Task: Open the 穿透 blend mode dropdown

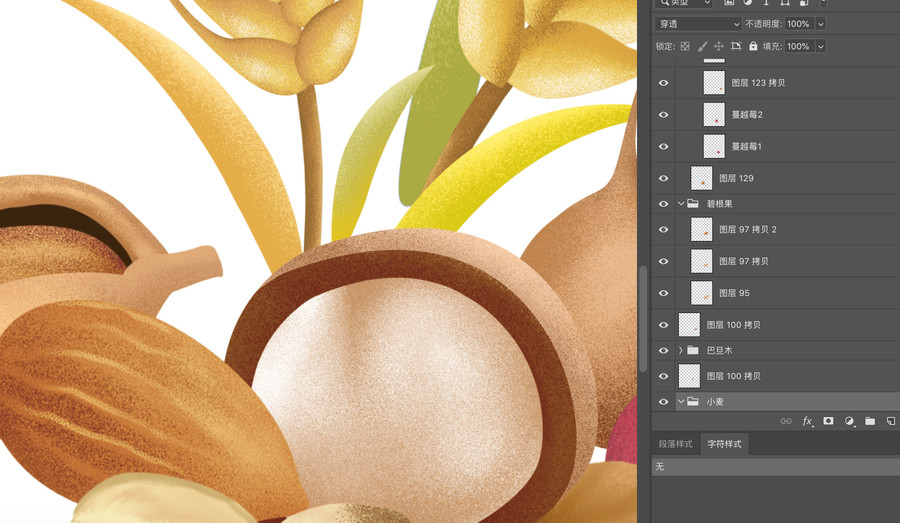Action: coord(699,24)
